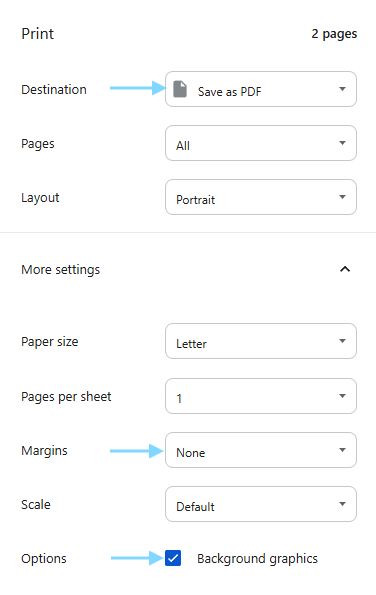Image resolution: width=376 pixels, height=595 pixels.
Task: Open the Paper size dropdown showing Letter
Action: point(261,341)
